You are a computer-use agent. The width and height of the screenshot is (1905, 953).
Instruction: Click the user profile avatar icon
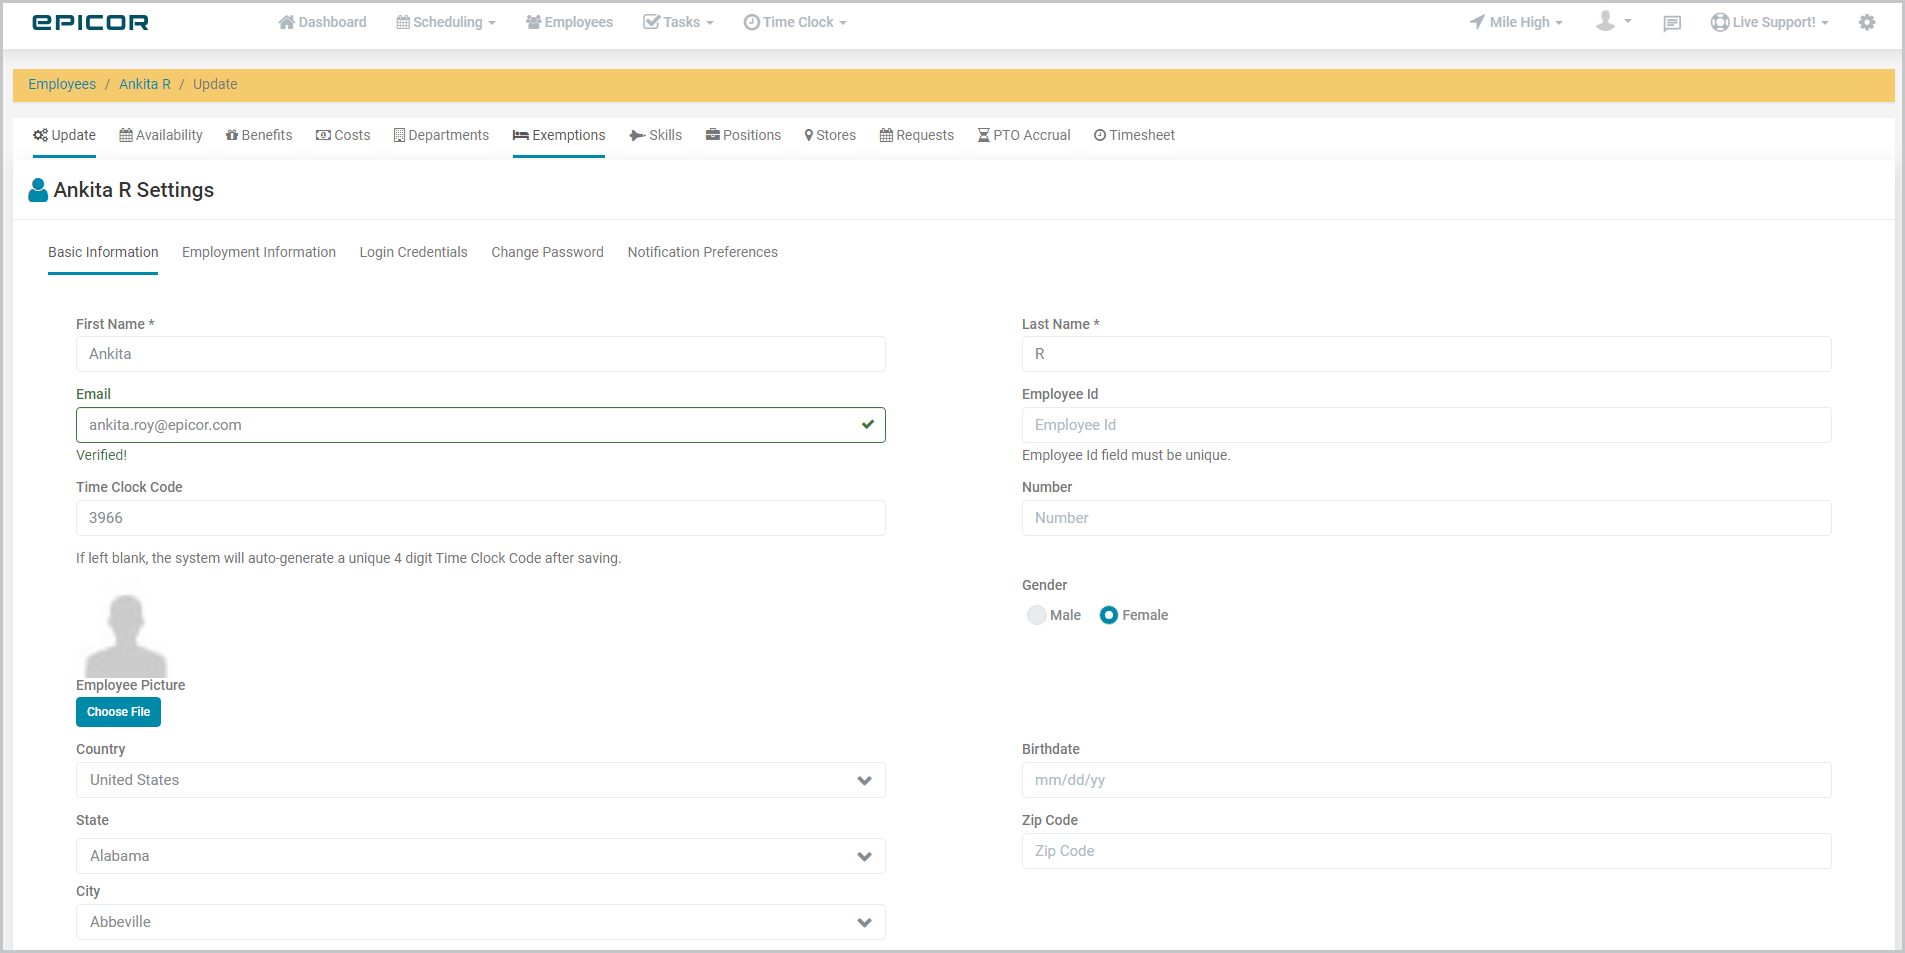tap(1605, 21)
